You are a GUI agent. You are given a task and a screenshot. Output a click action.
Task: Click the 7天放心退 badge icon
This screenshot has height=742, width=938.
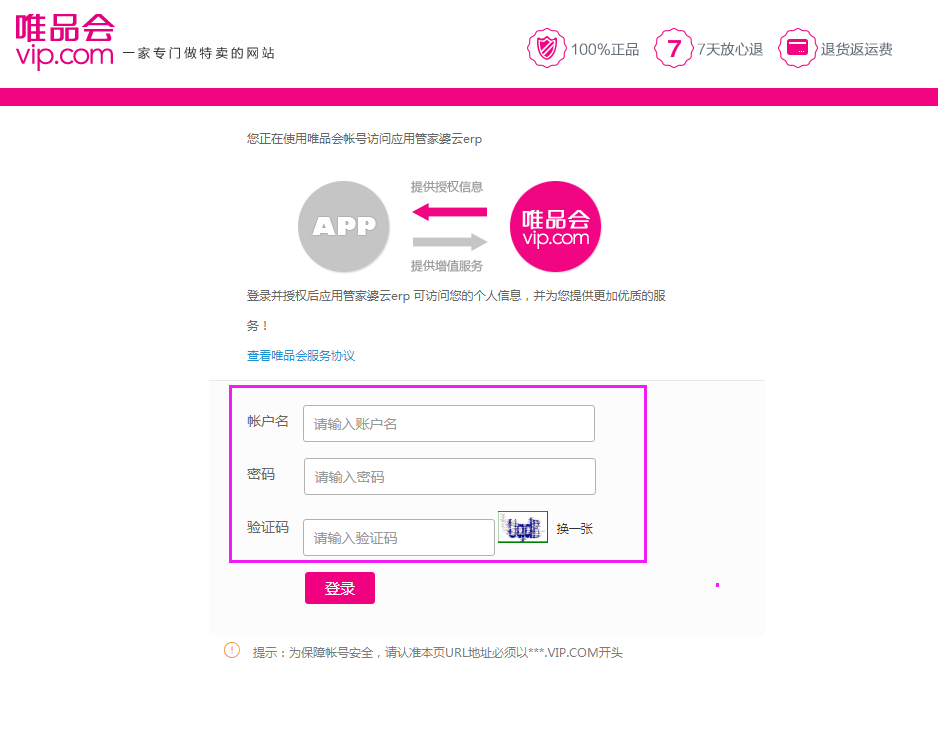[674, 48]
